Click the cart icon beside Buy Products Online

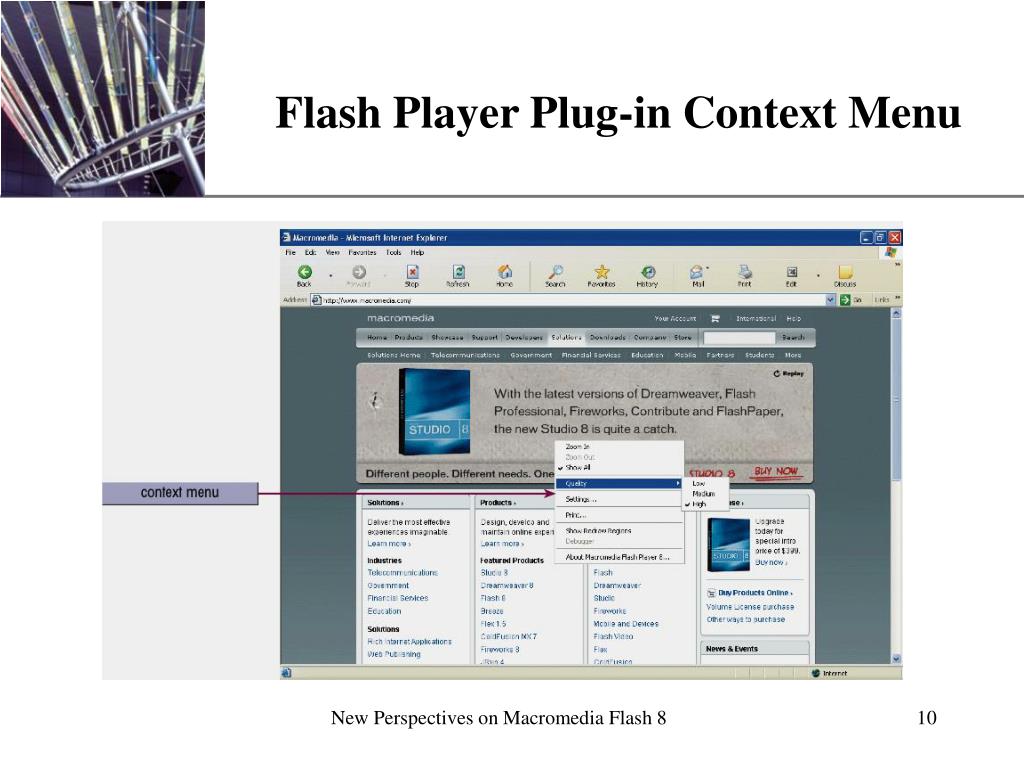[711, 593]
